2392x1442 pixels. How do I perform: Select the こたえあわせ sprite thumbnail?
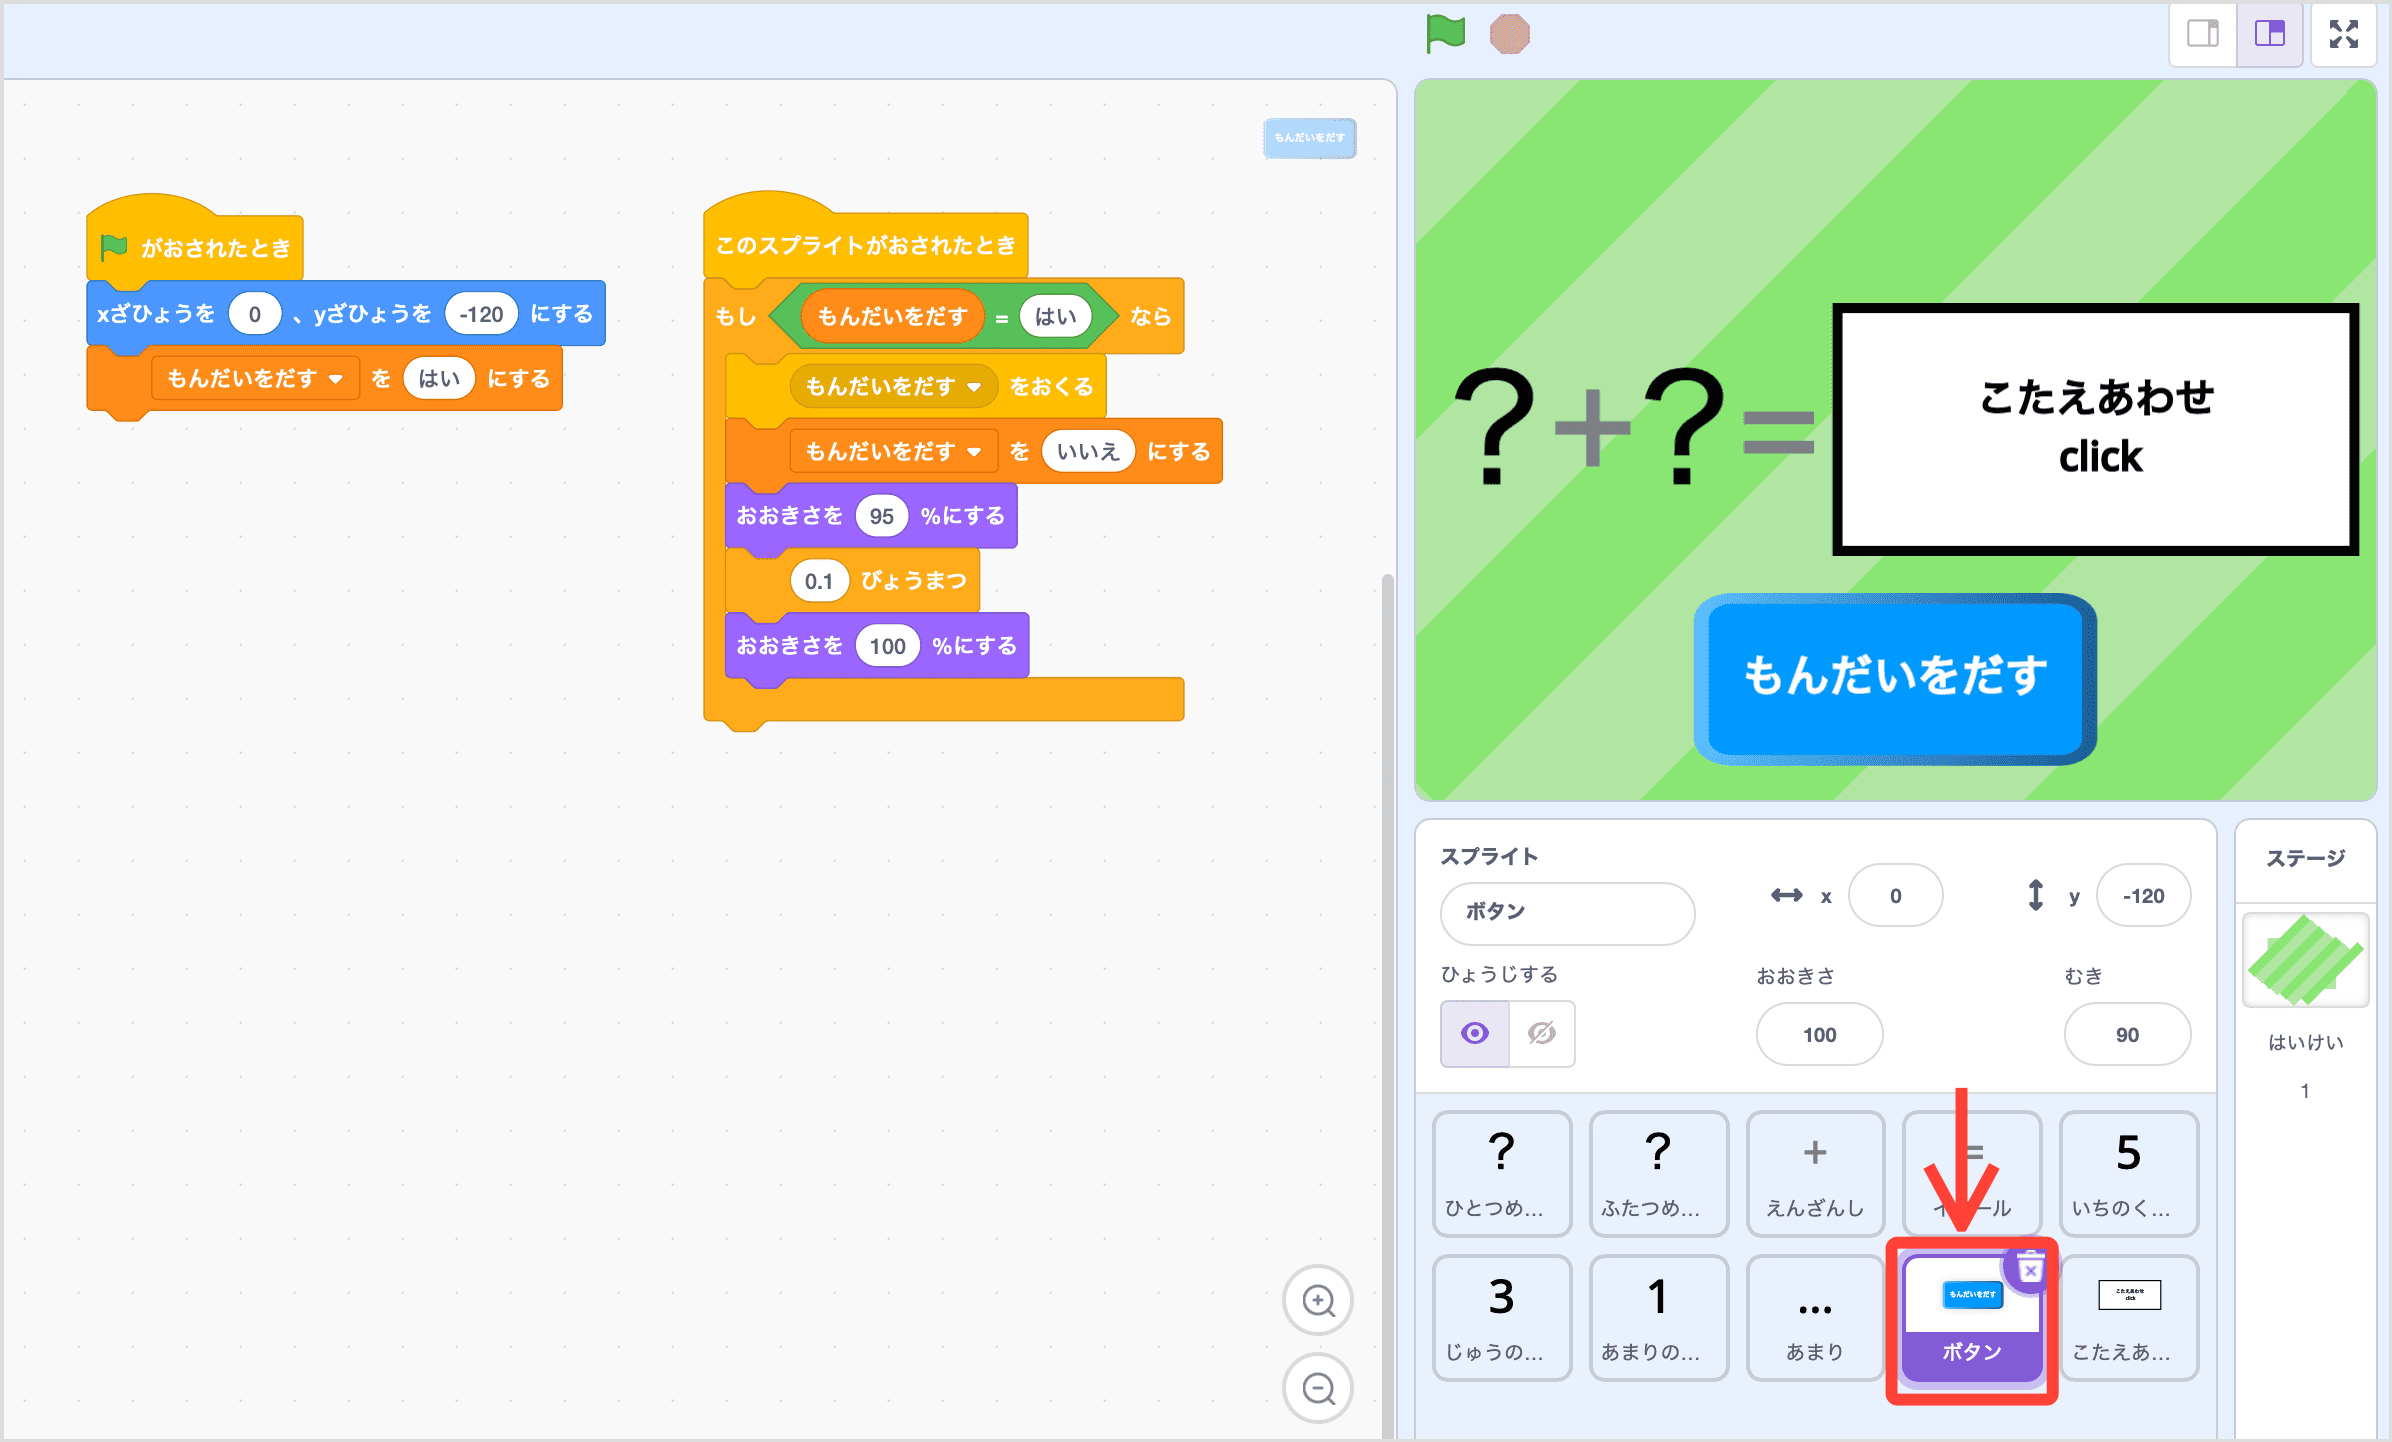click(2129, 1317)
